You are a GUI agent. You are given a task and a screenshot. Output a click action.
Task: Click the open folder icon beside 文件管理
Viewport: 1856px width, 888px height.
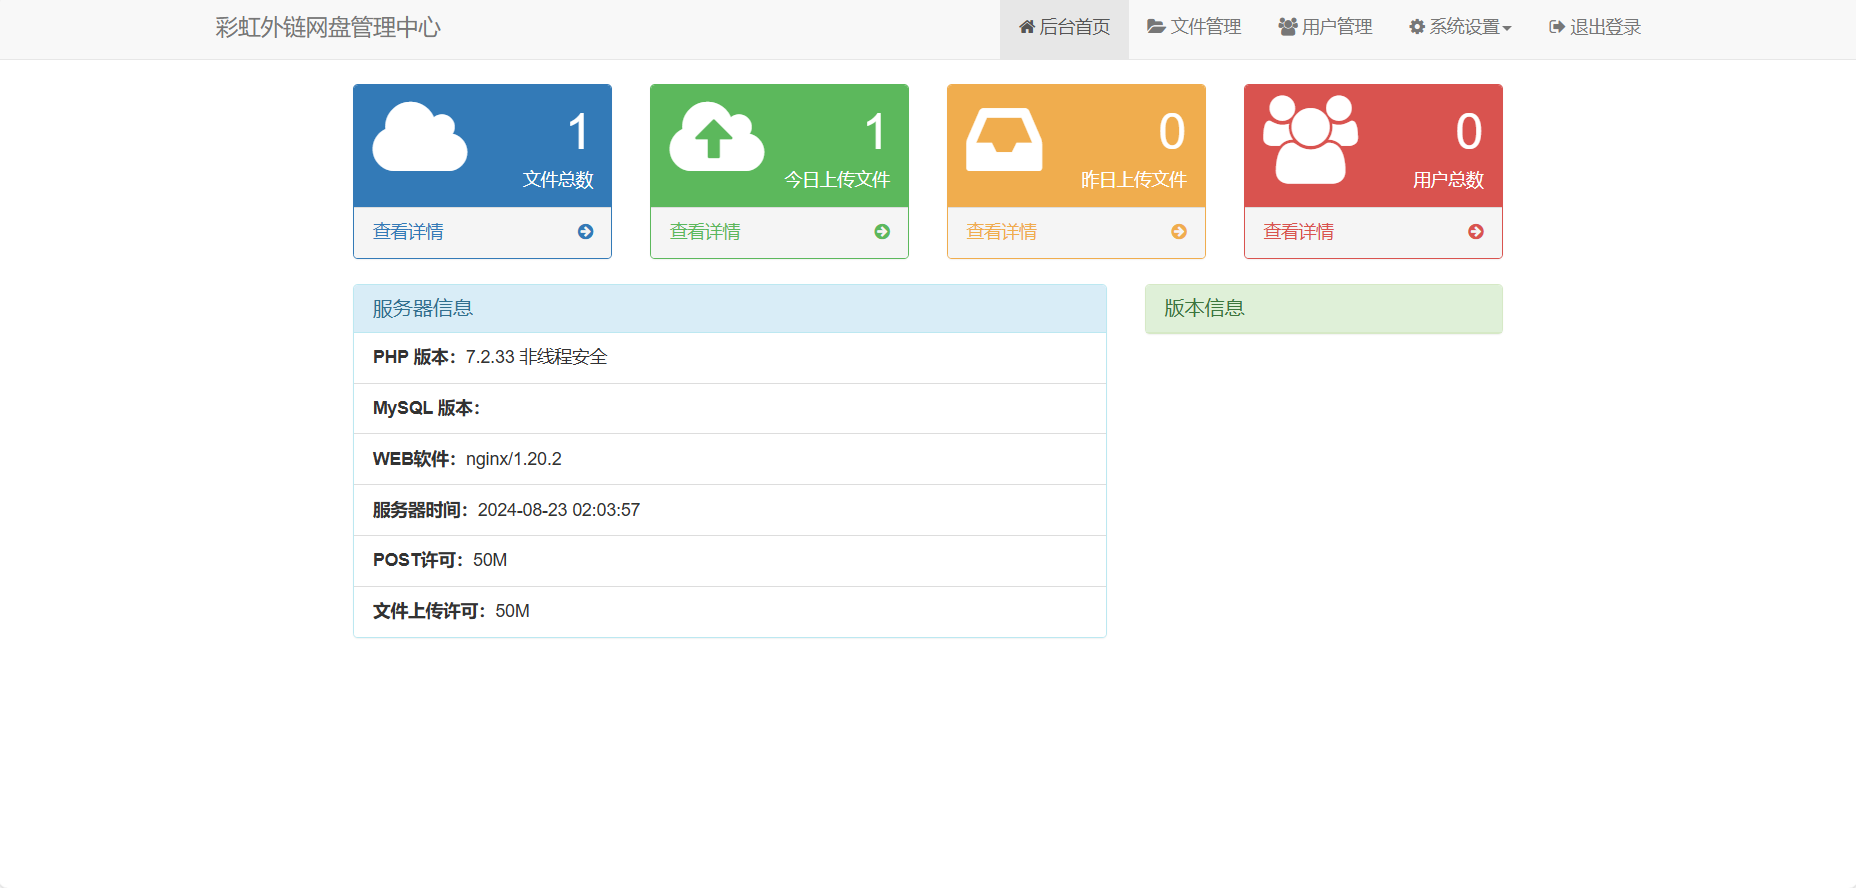1157,27
